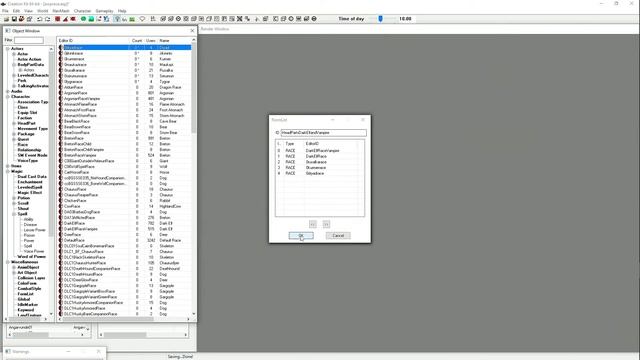Click the race icon beside ArgonianRace row
640x360 pixels.
(x=61, y=93)
